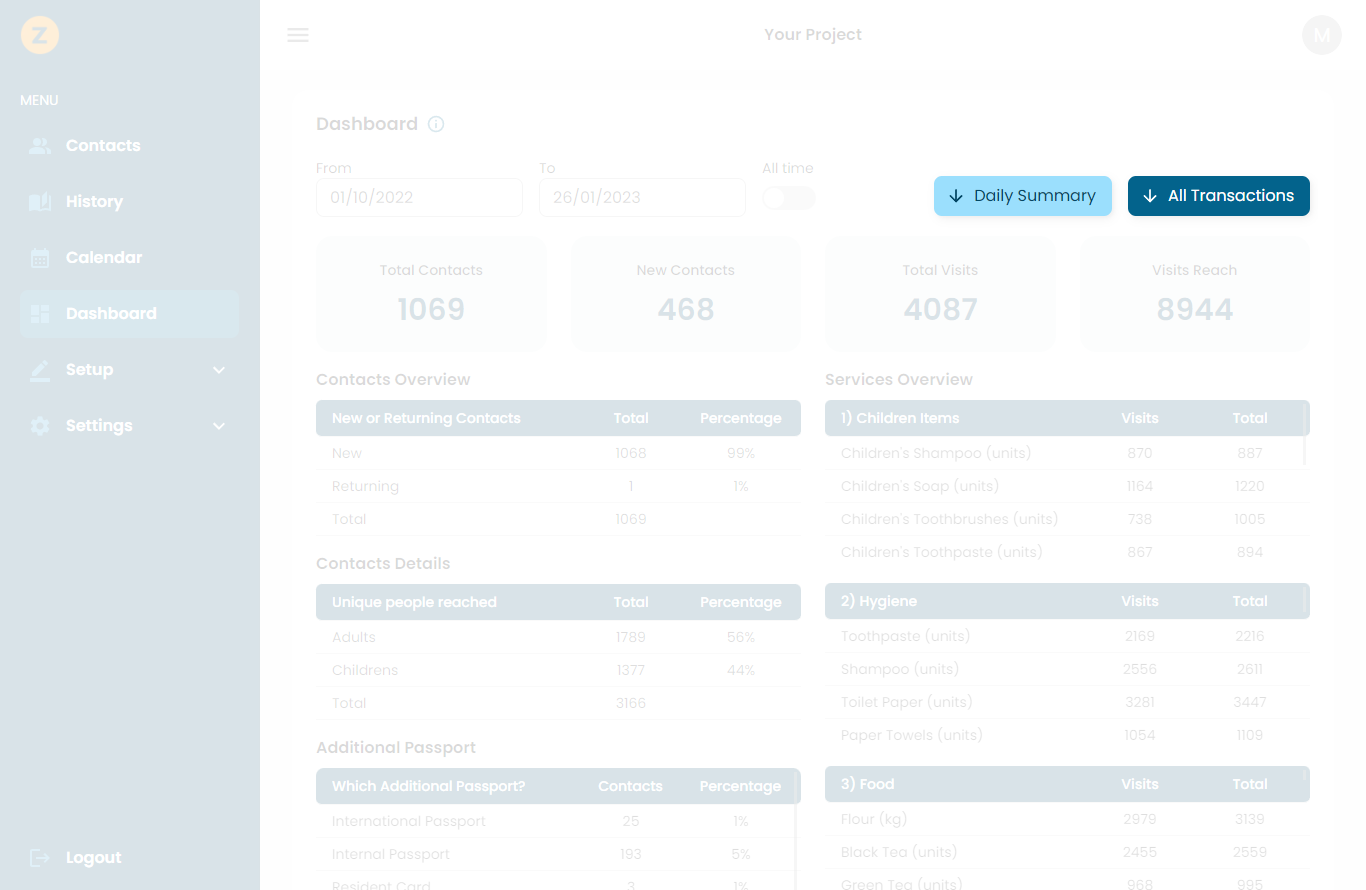Viewport: 1366px width, 890px height.
Task: Click the From date field showing 01/10/2022
Action: click(x=419, y=197)
